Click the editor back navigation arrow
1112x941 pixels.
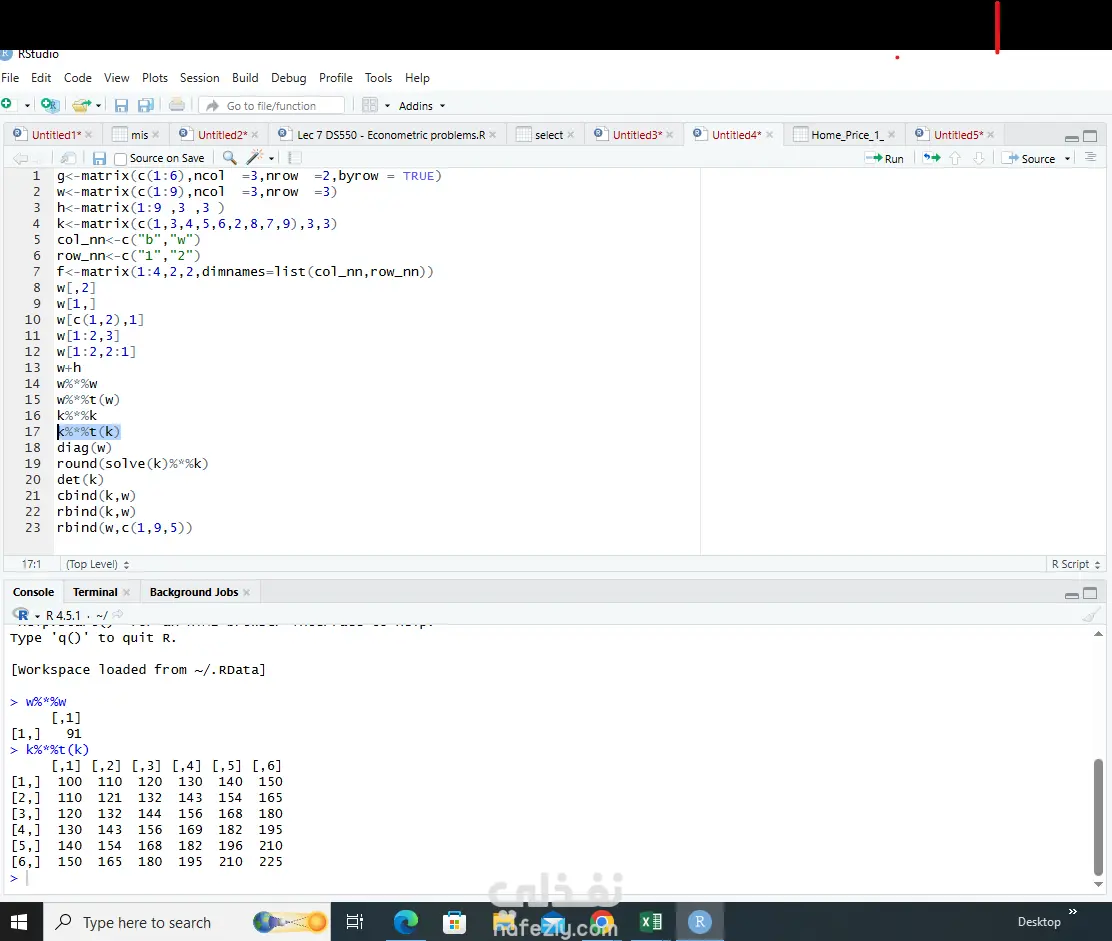[21, 158]
